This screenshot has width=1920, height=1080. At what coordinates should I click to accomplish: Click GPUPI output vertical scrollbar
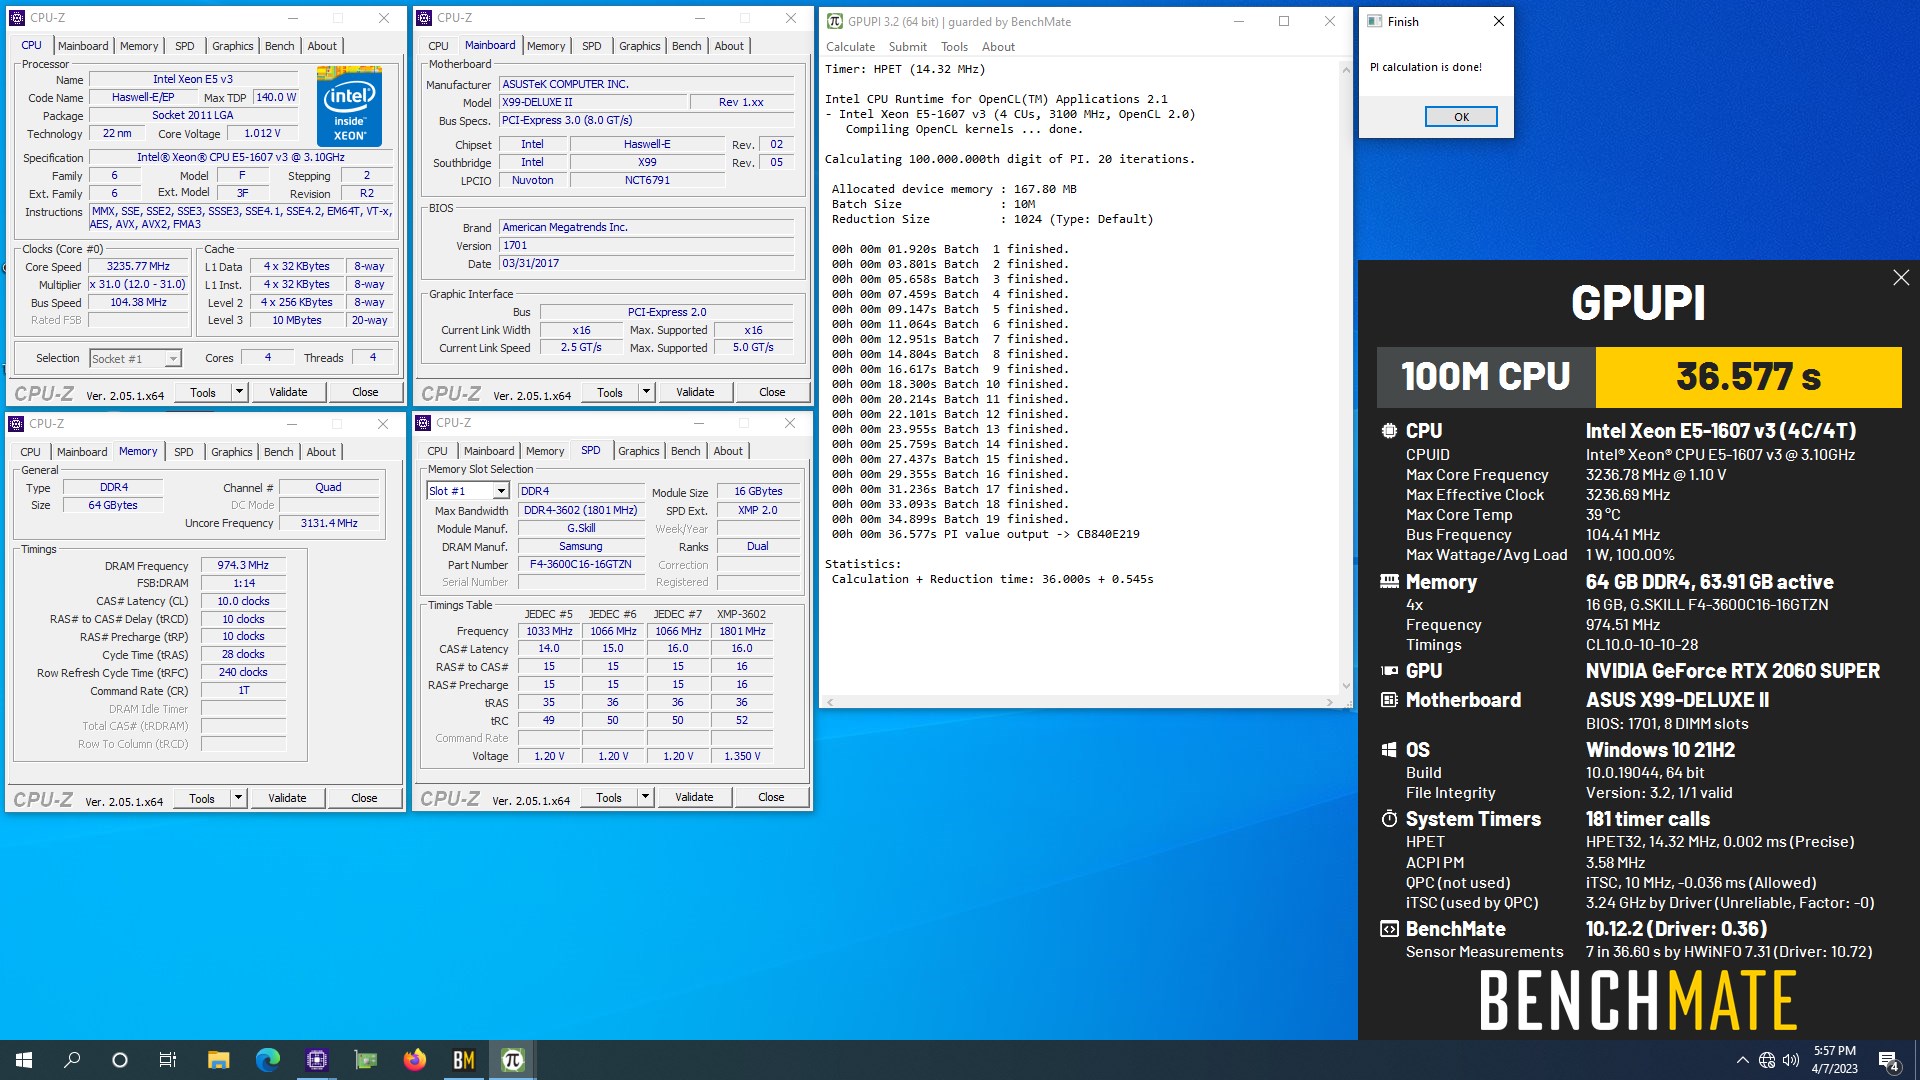(x=1345, y=376)
